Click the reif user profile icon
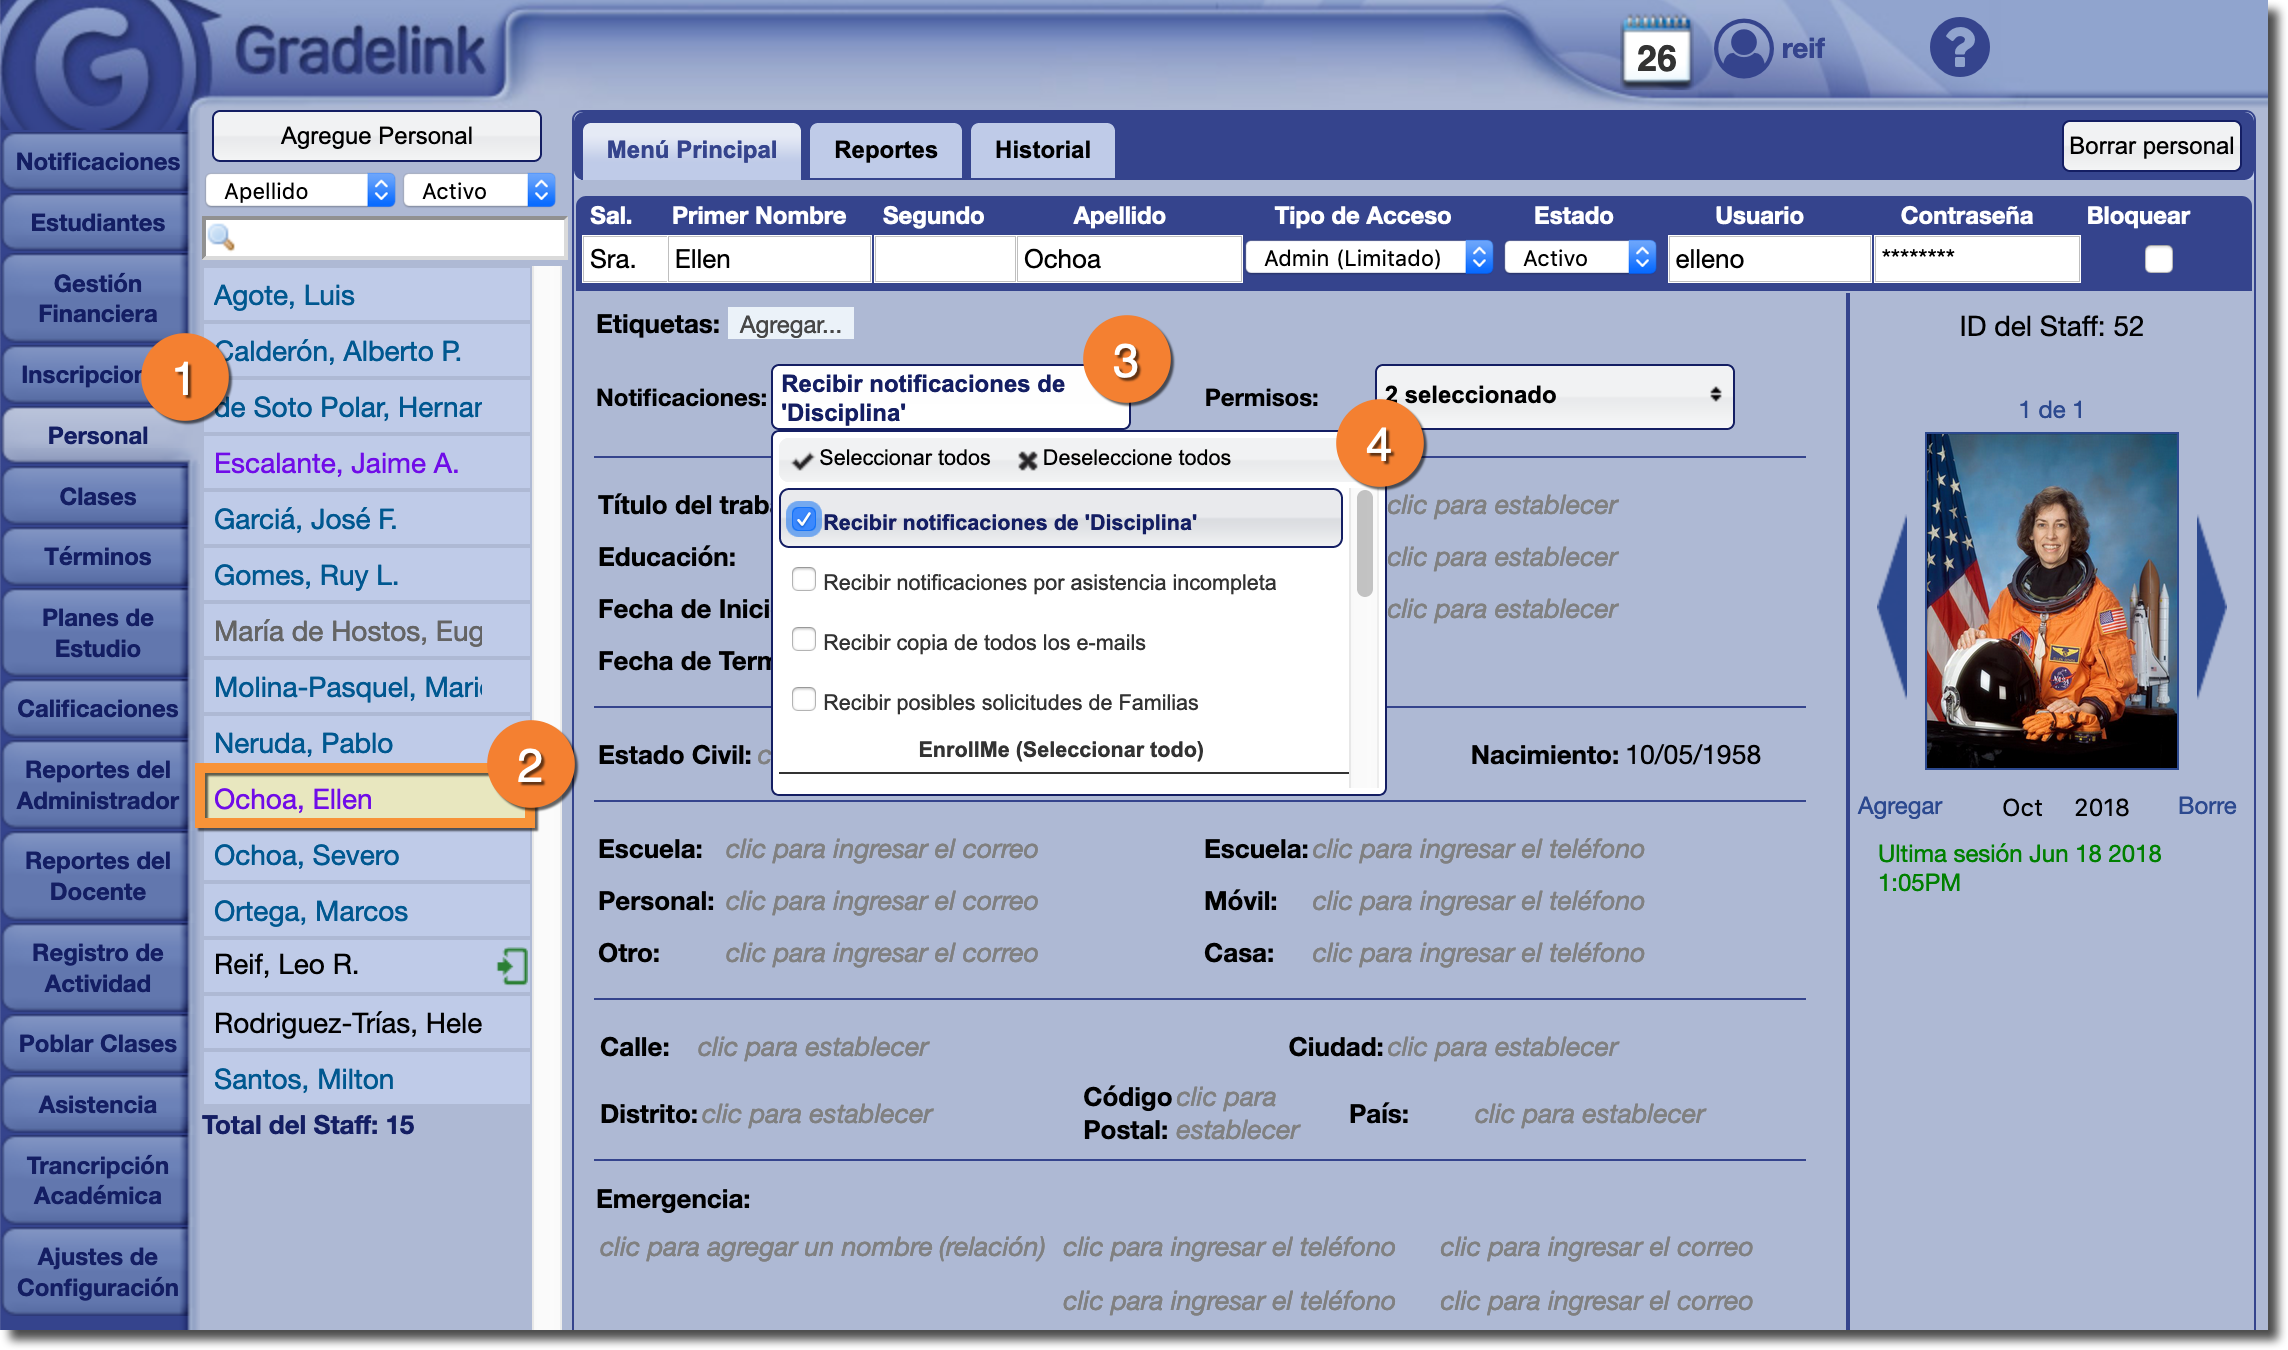This screenshot has width=2288, height=1350. coord(1743,48)
